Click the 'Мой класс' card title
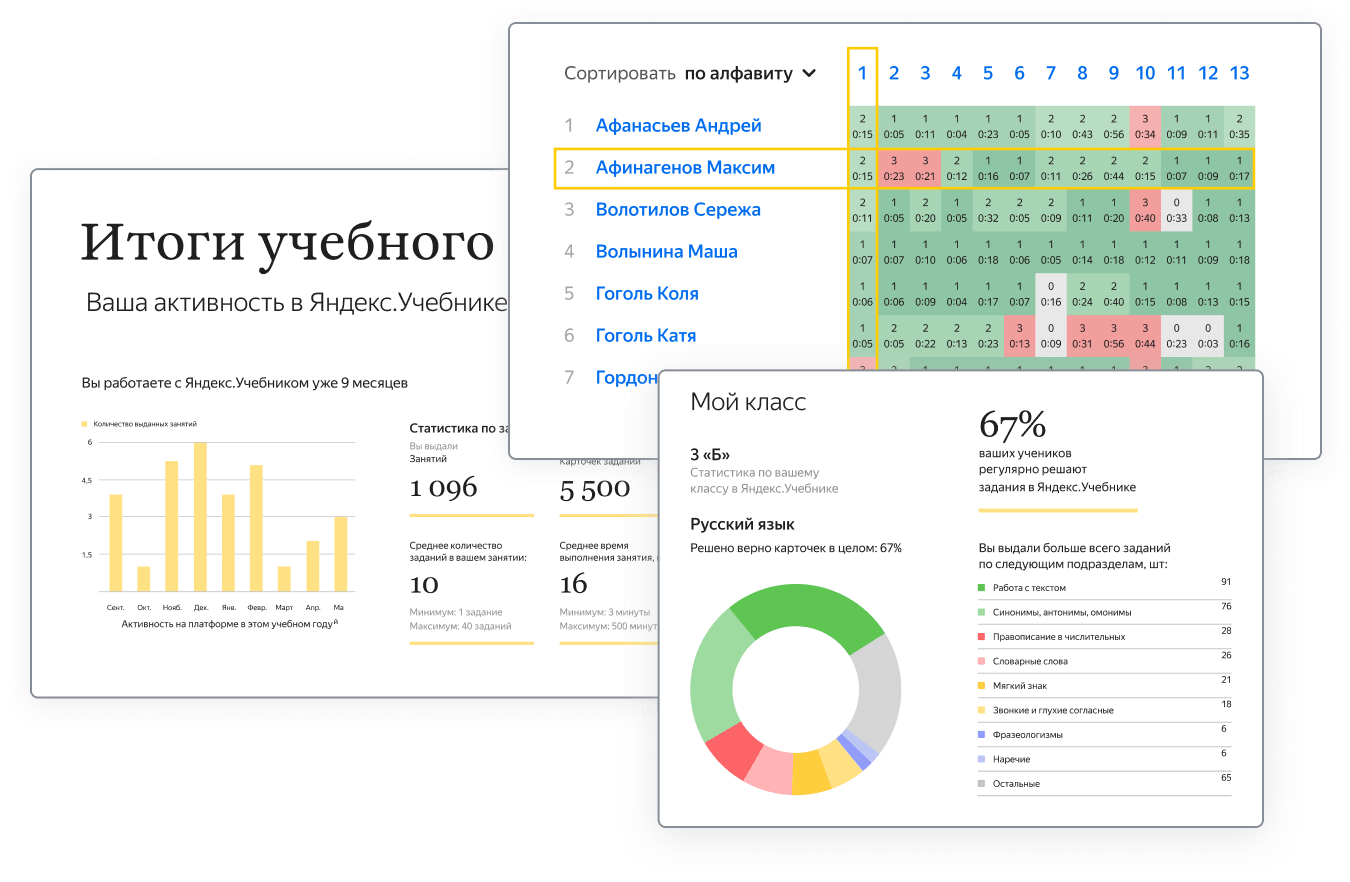 click(749, 402)
